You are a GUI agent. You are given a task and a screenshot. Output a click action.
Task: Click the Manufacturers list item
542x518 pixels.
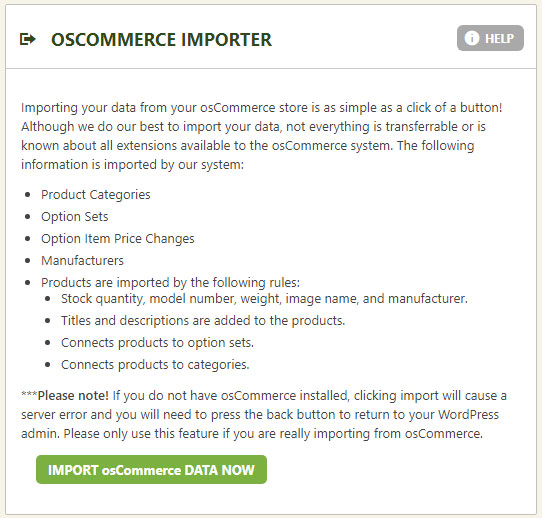82,261
